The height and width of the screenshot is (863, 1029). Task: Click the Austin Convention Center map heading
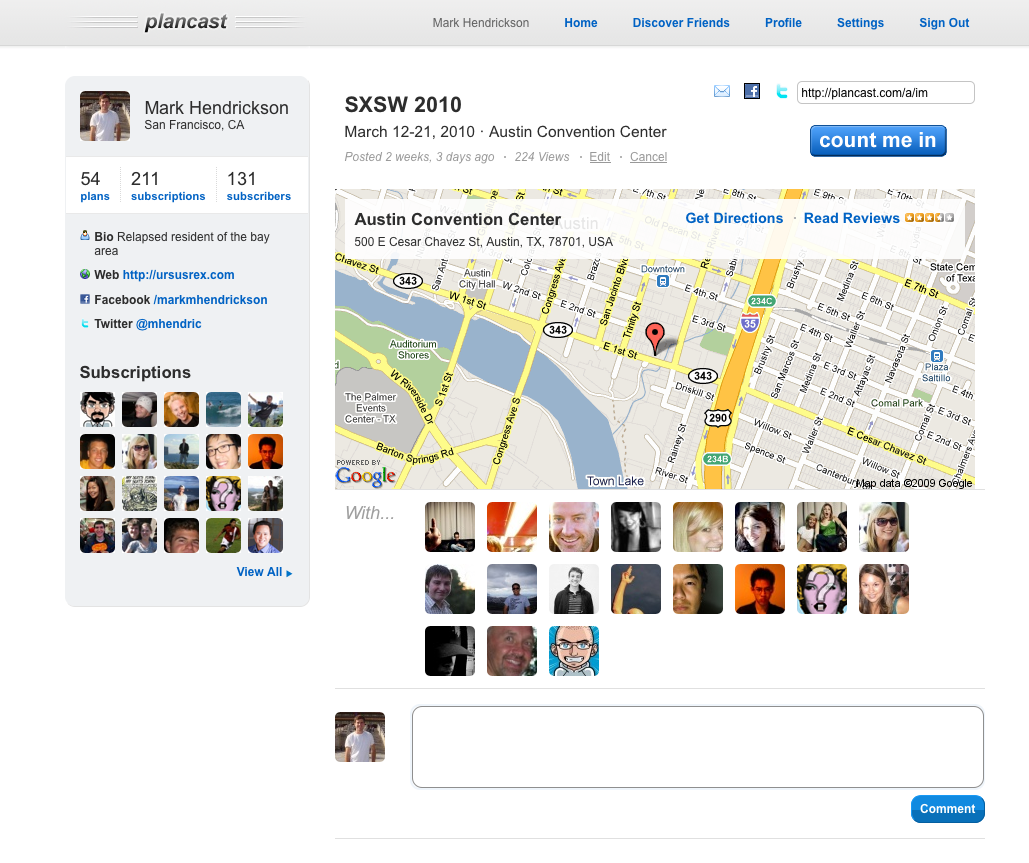[457, 219]
